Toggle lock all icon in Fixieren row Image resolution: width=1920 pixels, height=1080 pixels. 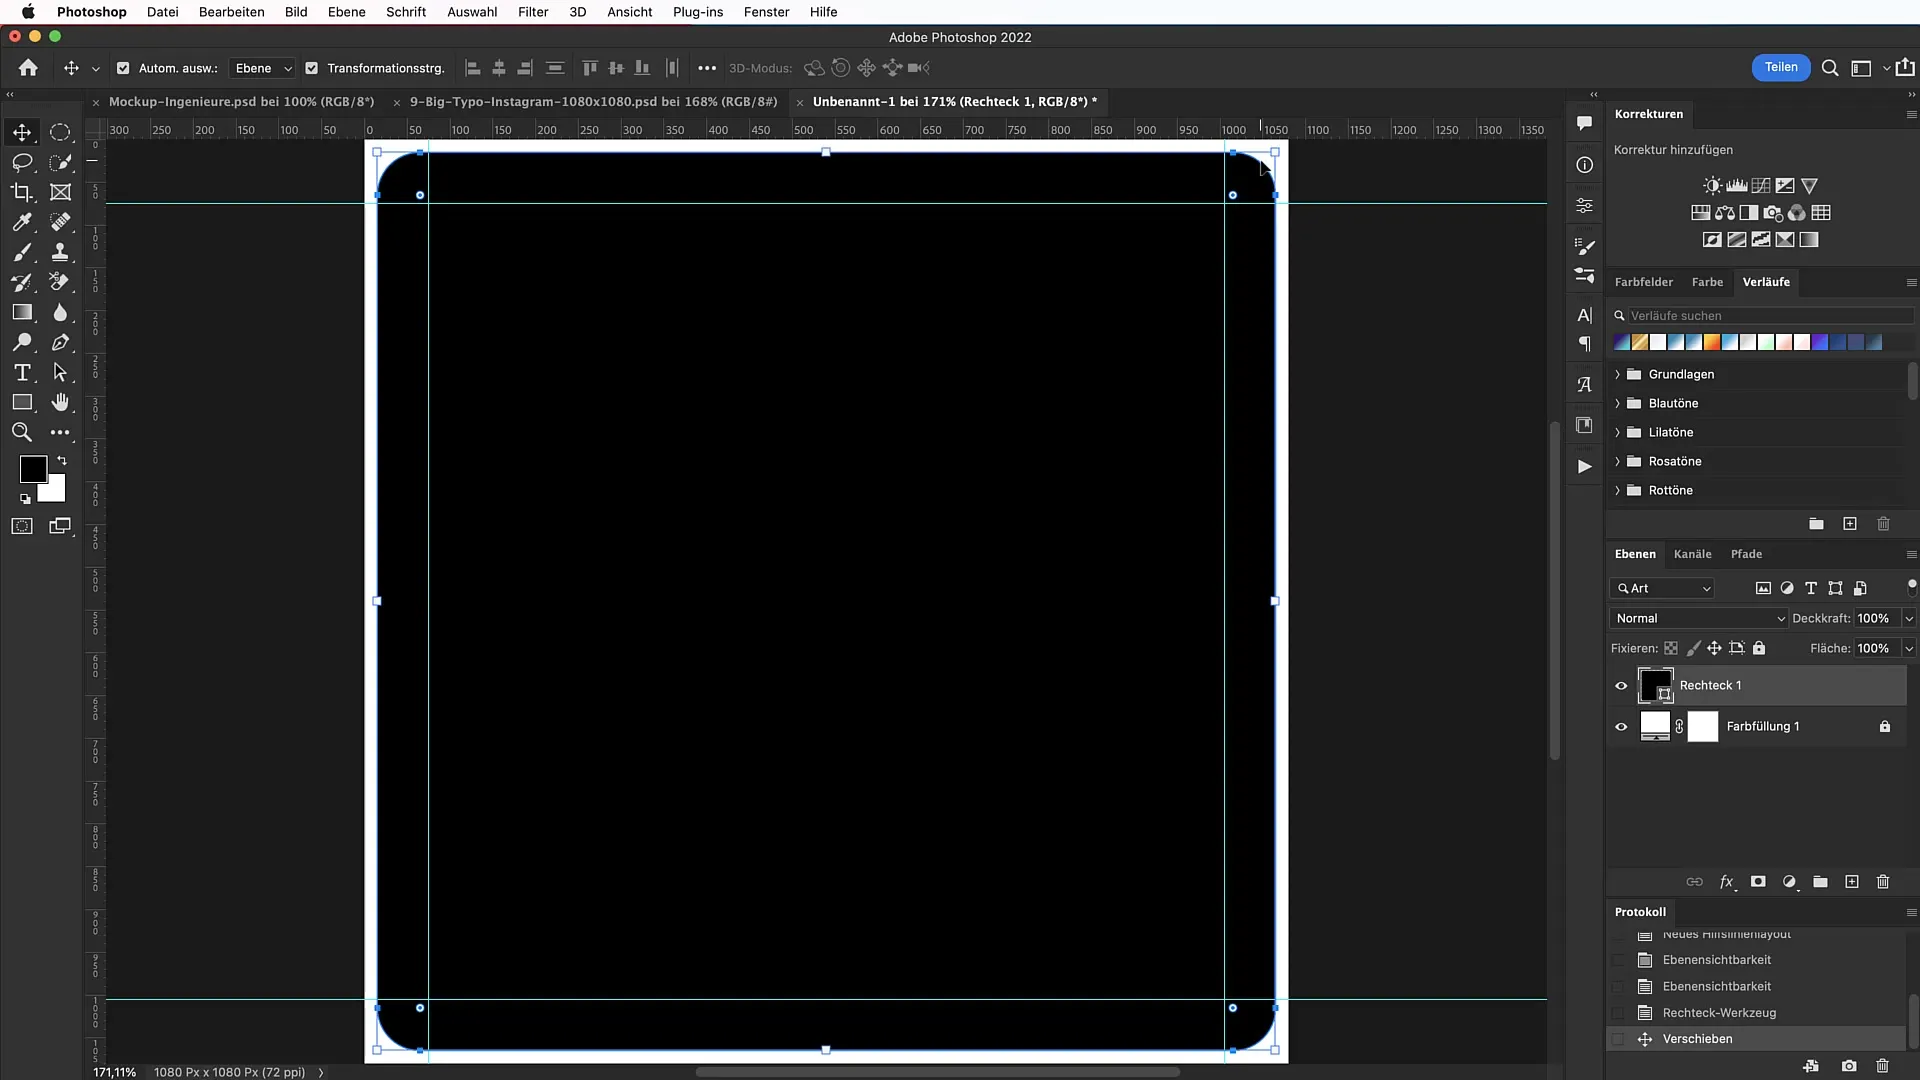[1759, 648]
